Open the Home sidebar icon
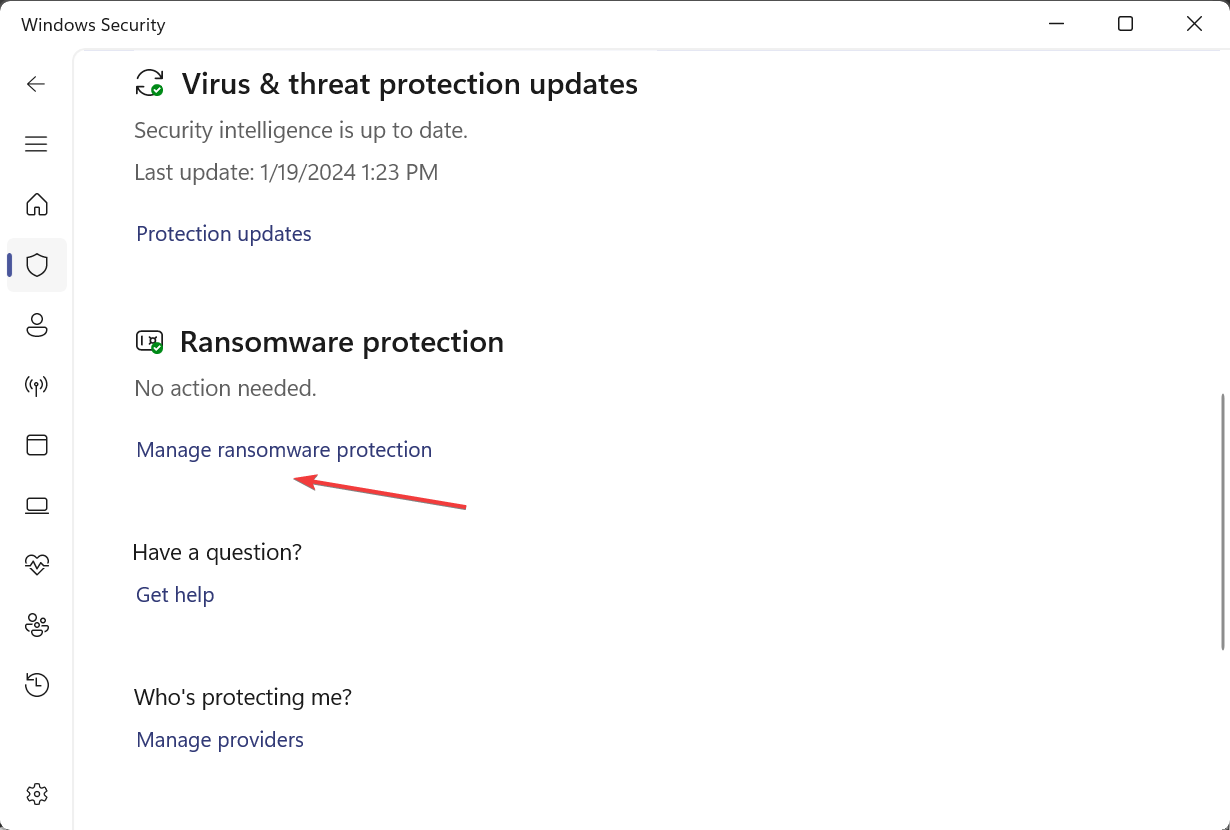This screenshot has height=830, width=1230. [x=37, y=205]
